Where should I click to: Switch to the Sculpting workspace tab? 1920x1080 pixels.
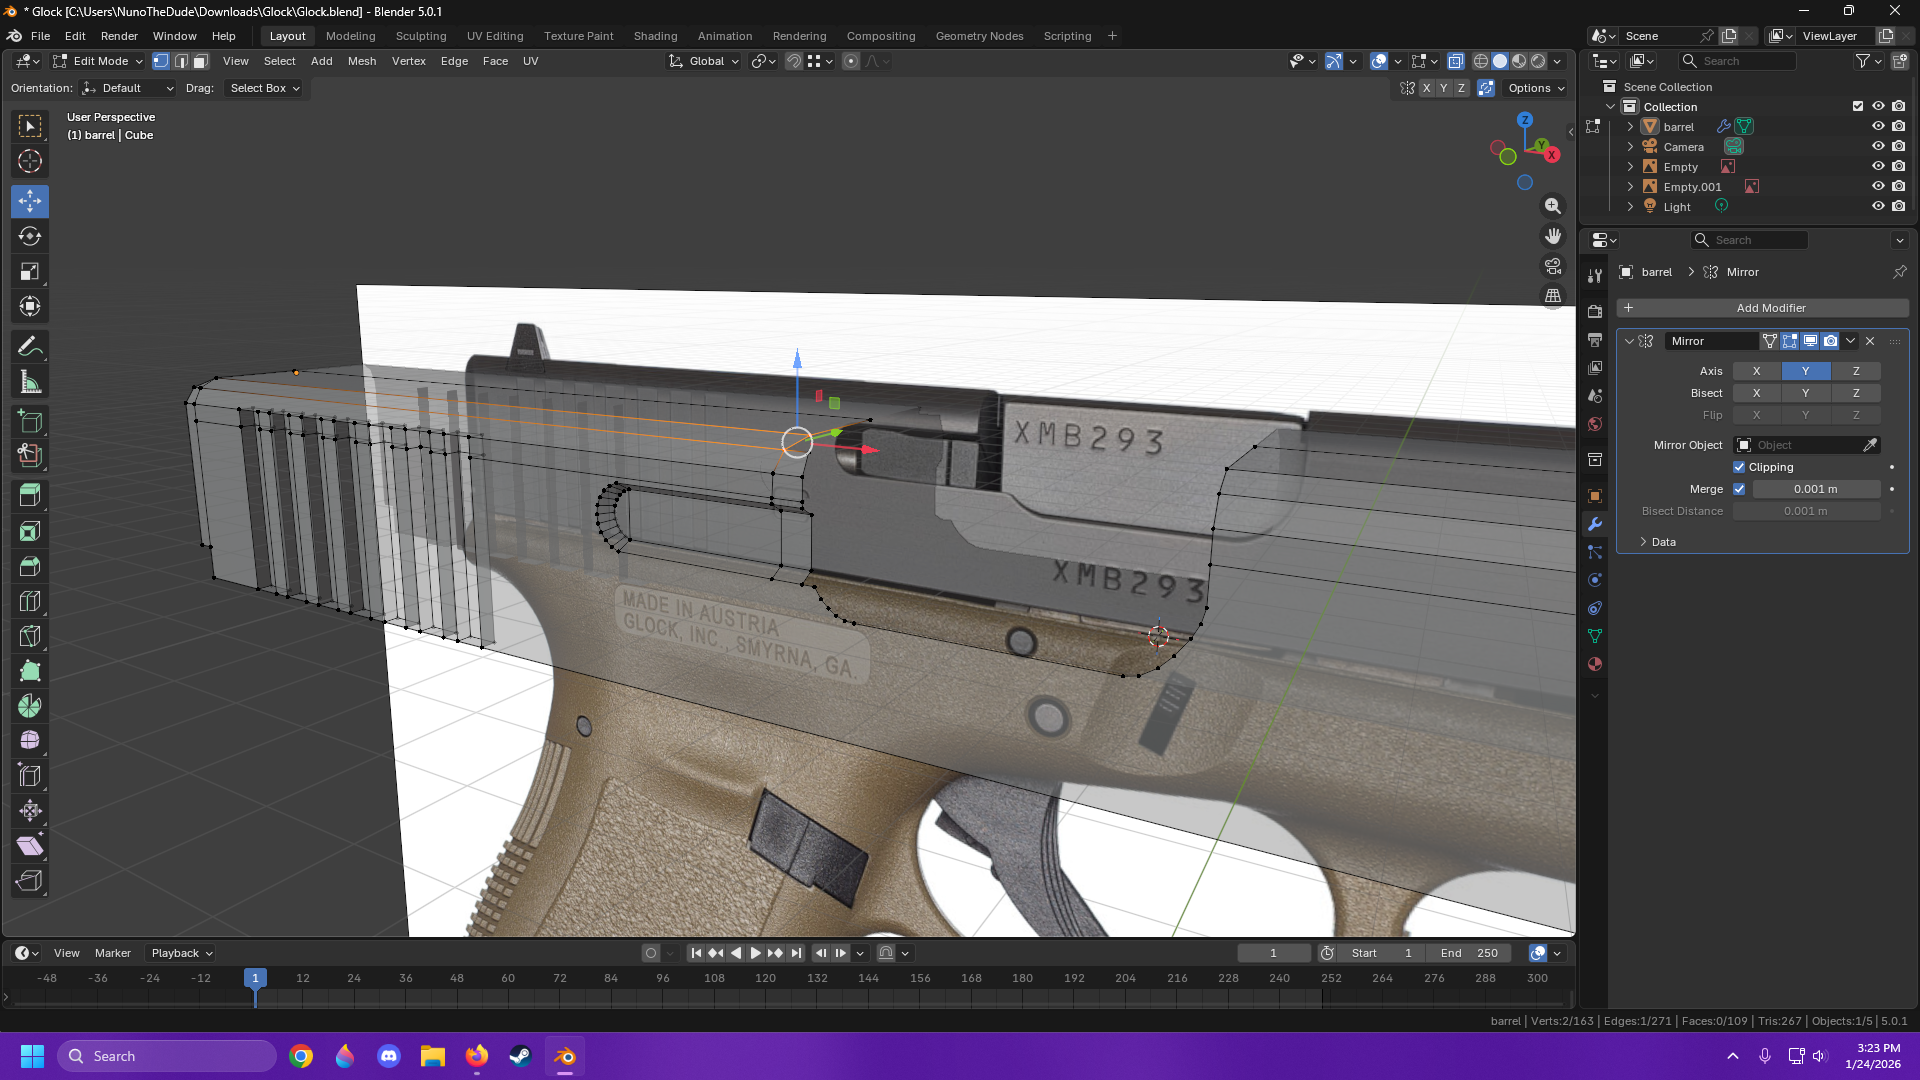[x=420, y=36]
